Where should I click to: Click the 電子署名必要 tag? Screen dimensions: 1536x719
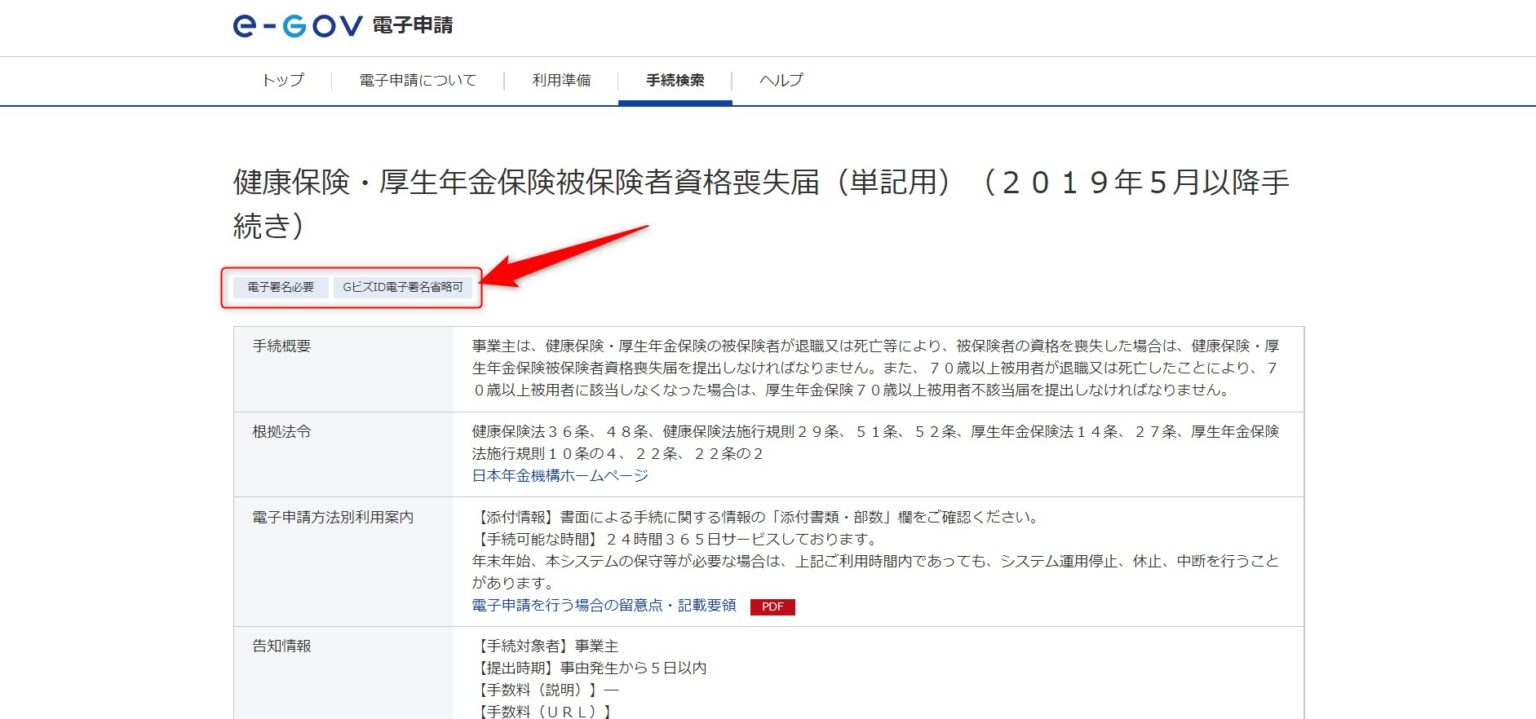(280, 287)
